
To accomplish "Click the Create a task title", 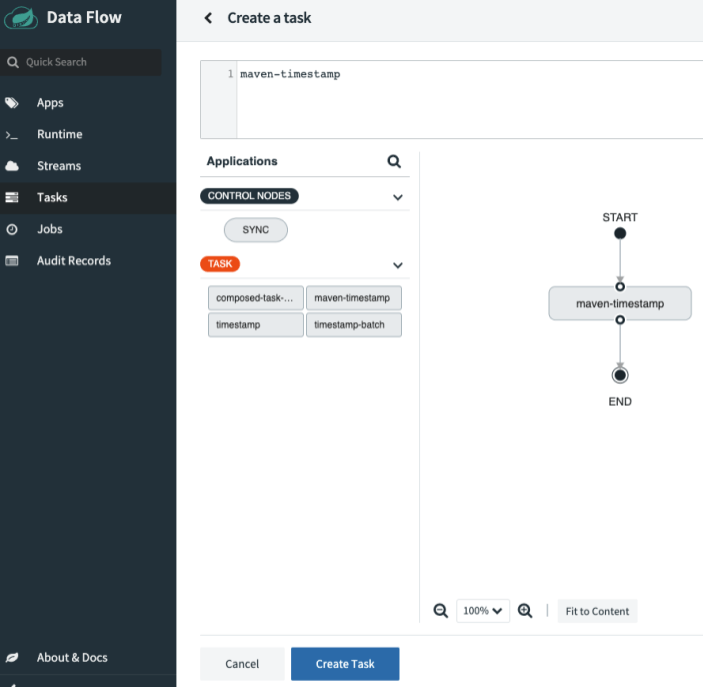I will (269, 18).
